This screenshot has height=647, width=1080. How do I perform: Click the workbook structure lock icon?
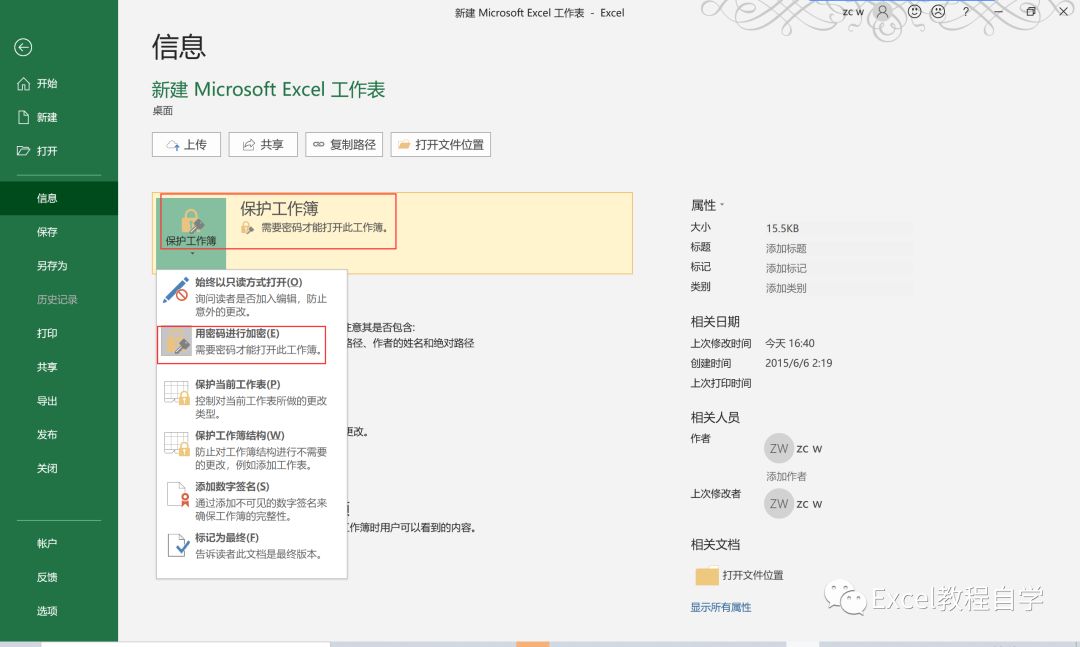[x=177, y=444]
